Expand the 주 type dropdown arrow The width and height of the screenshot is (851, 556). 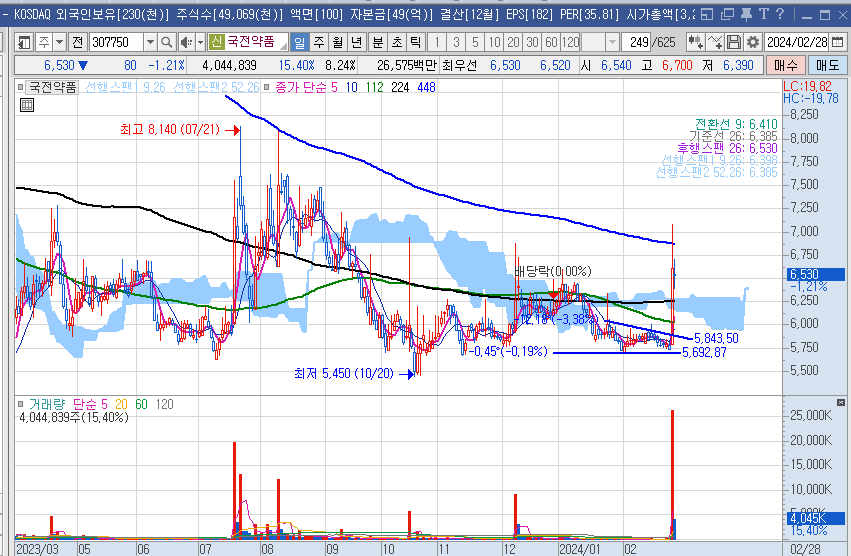59,42
